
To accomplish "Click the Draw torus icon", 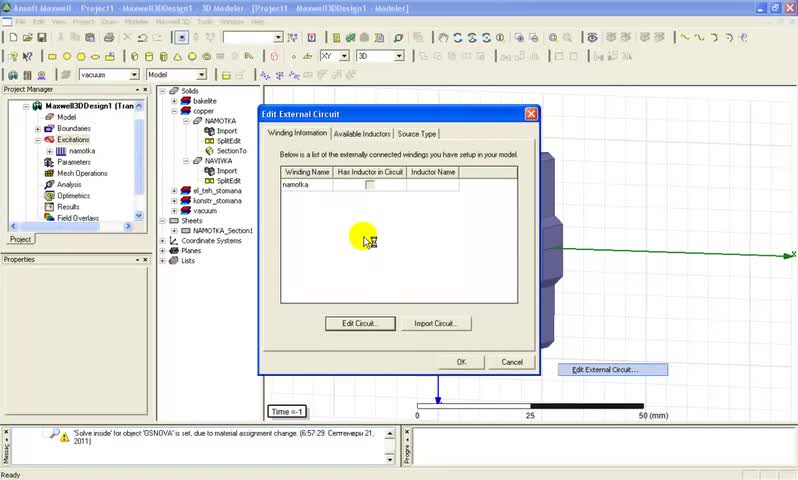I will [x=207, y=57].
